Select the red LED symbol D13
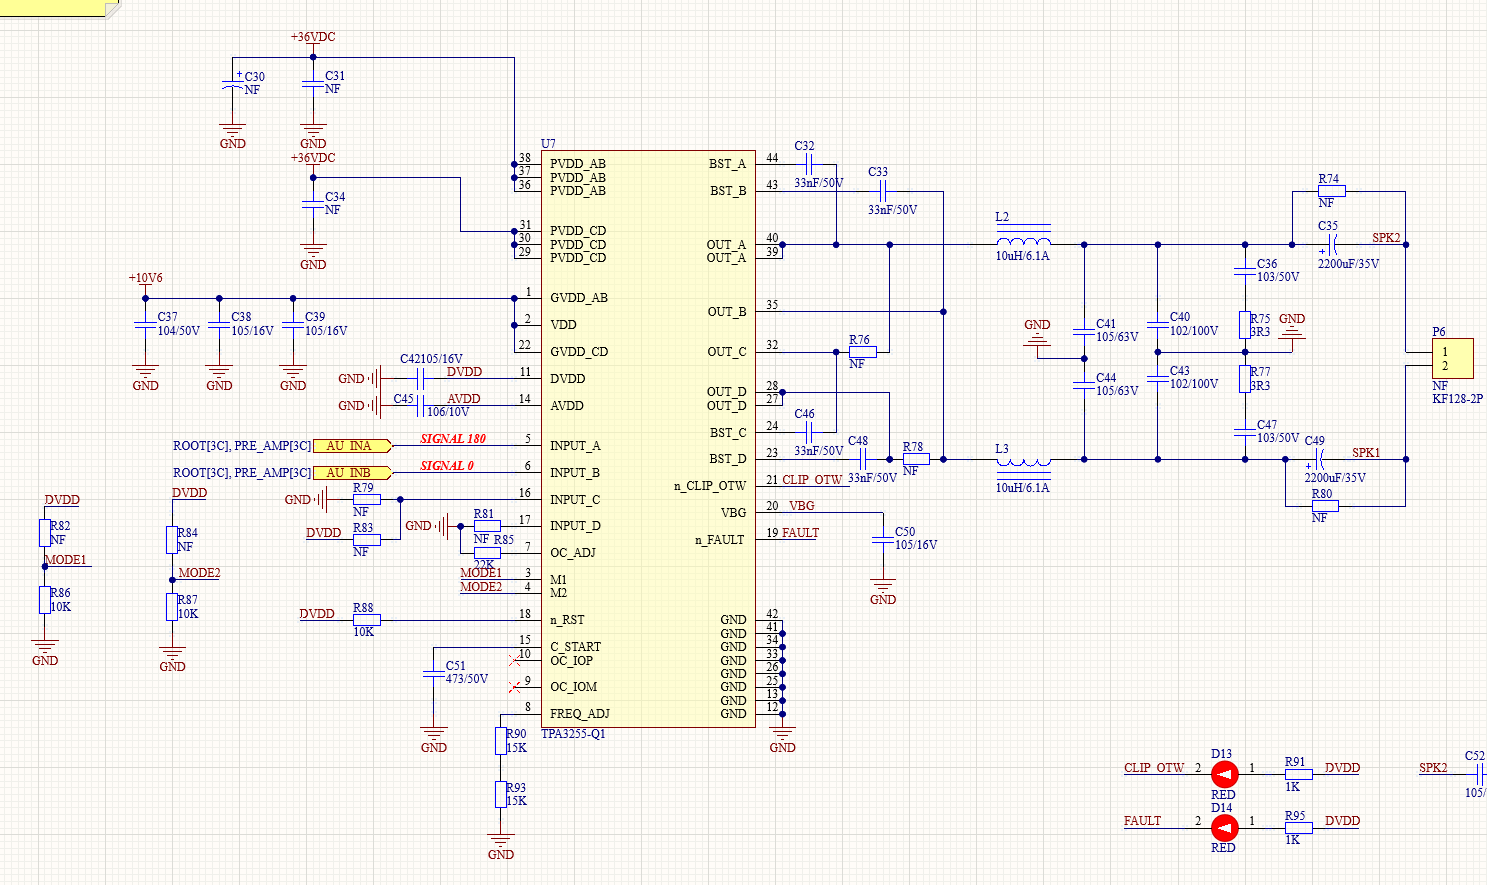Image resolution: width=1487 pixels, height=885 pixels. [1224, 774]
